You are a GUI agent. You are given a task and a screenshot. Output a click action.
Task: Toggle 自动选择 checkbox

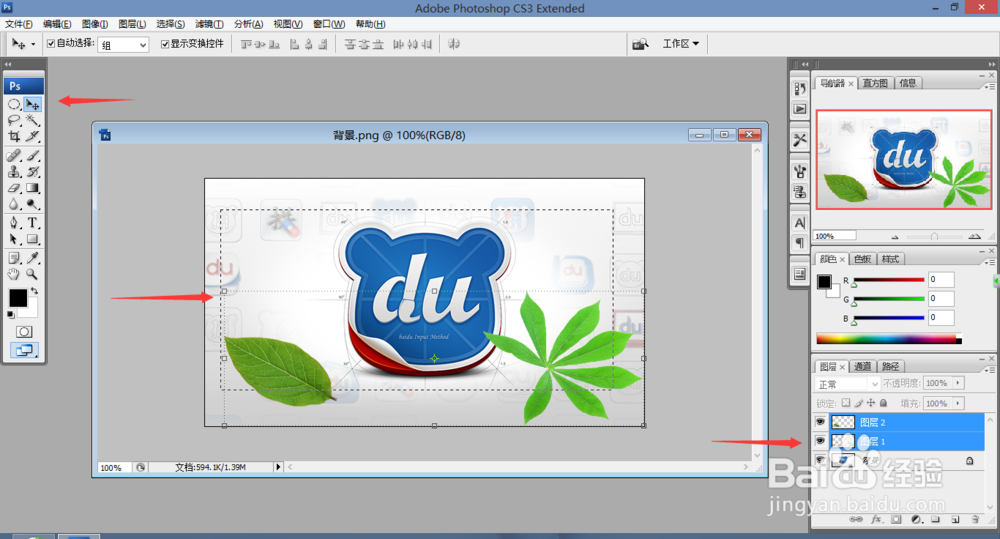coord(51,43)
